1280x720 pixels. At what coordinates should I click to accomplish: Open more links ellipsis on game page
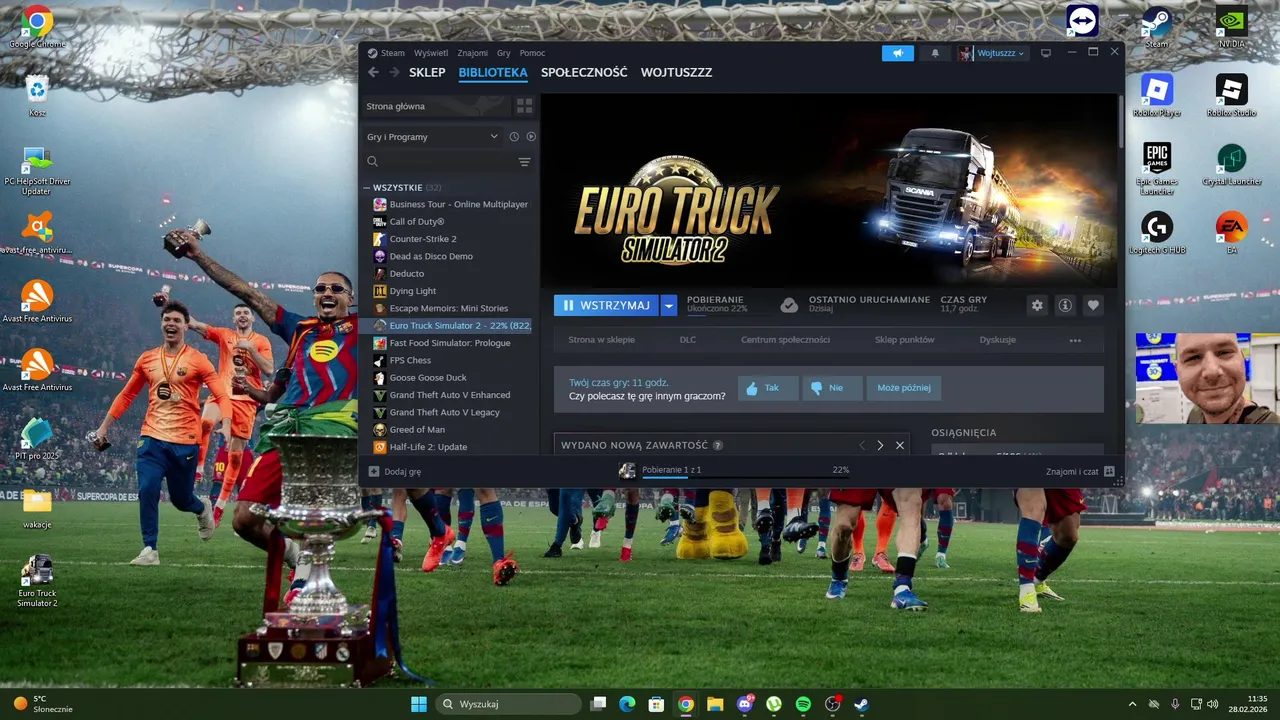point(1075,340)
